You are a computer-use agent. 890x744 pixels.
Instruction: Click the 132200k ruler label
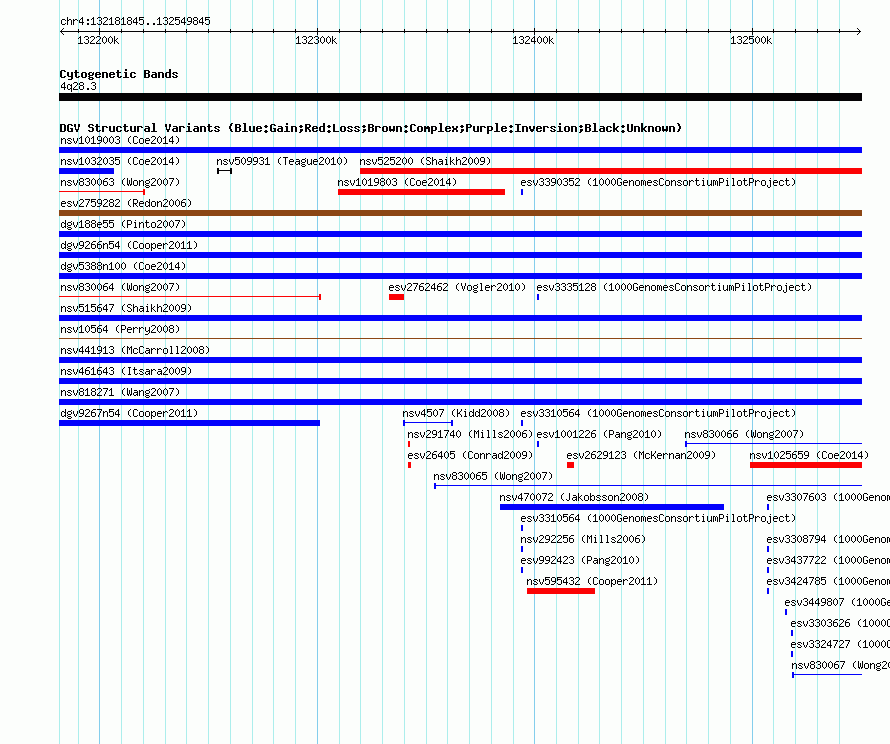pos(98,40)
